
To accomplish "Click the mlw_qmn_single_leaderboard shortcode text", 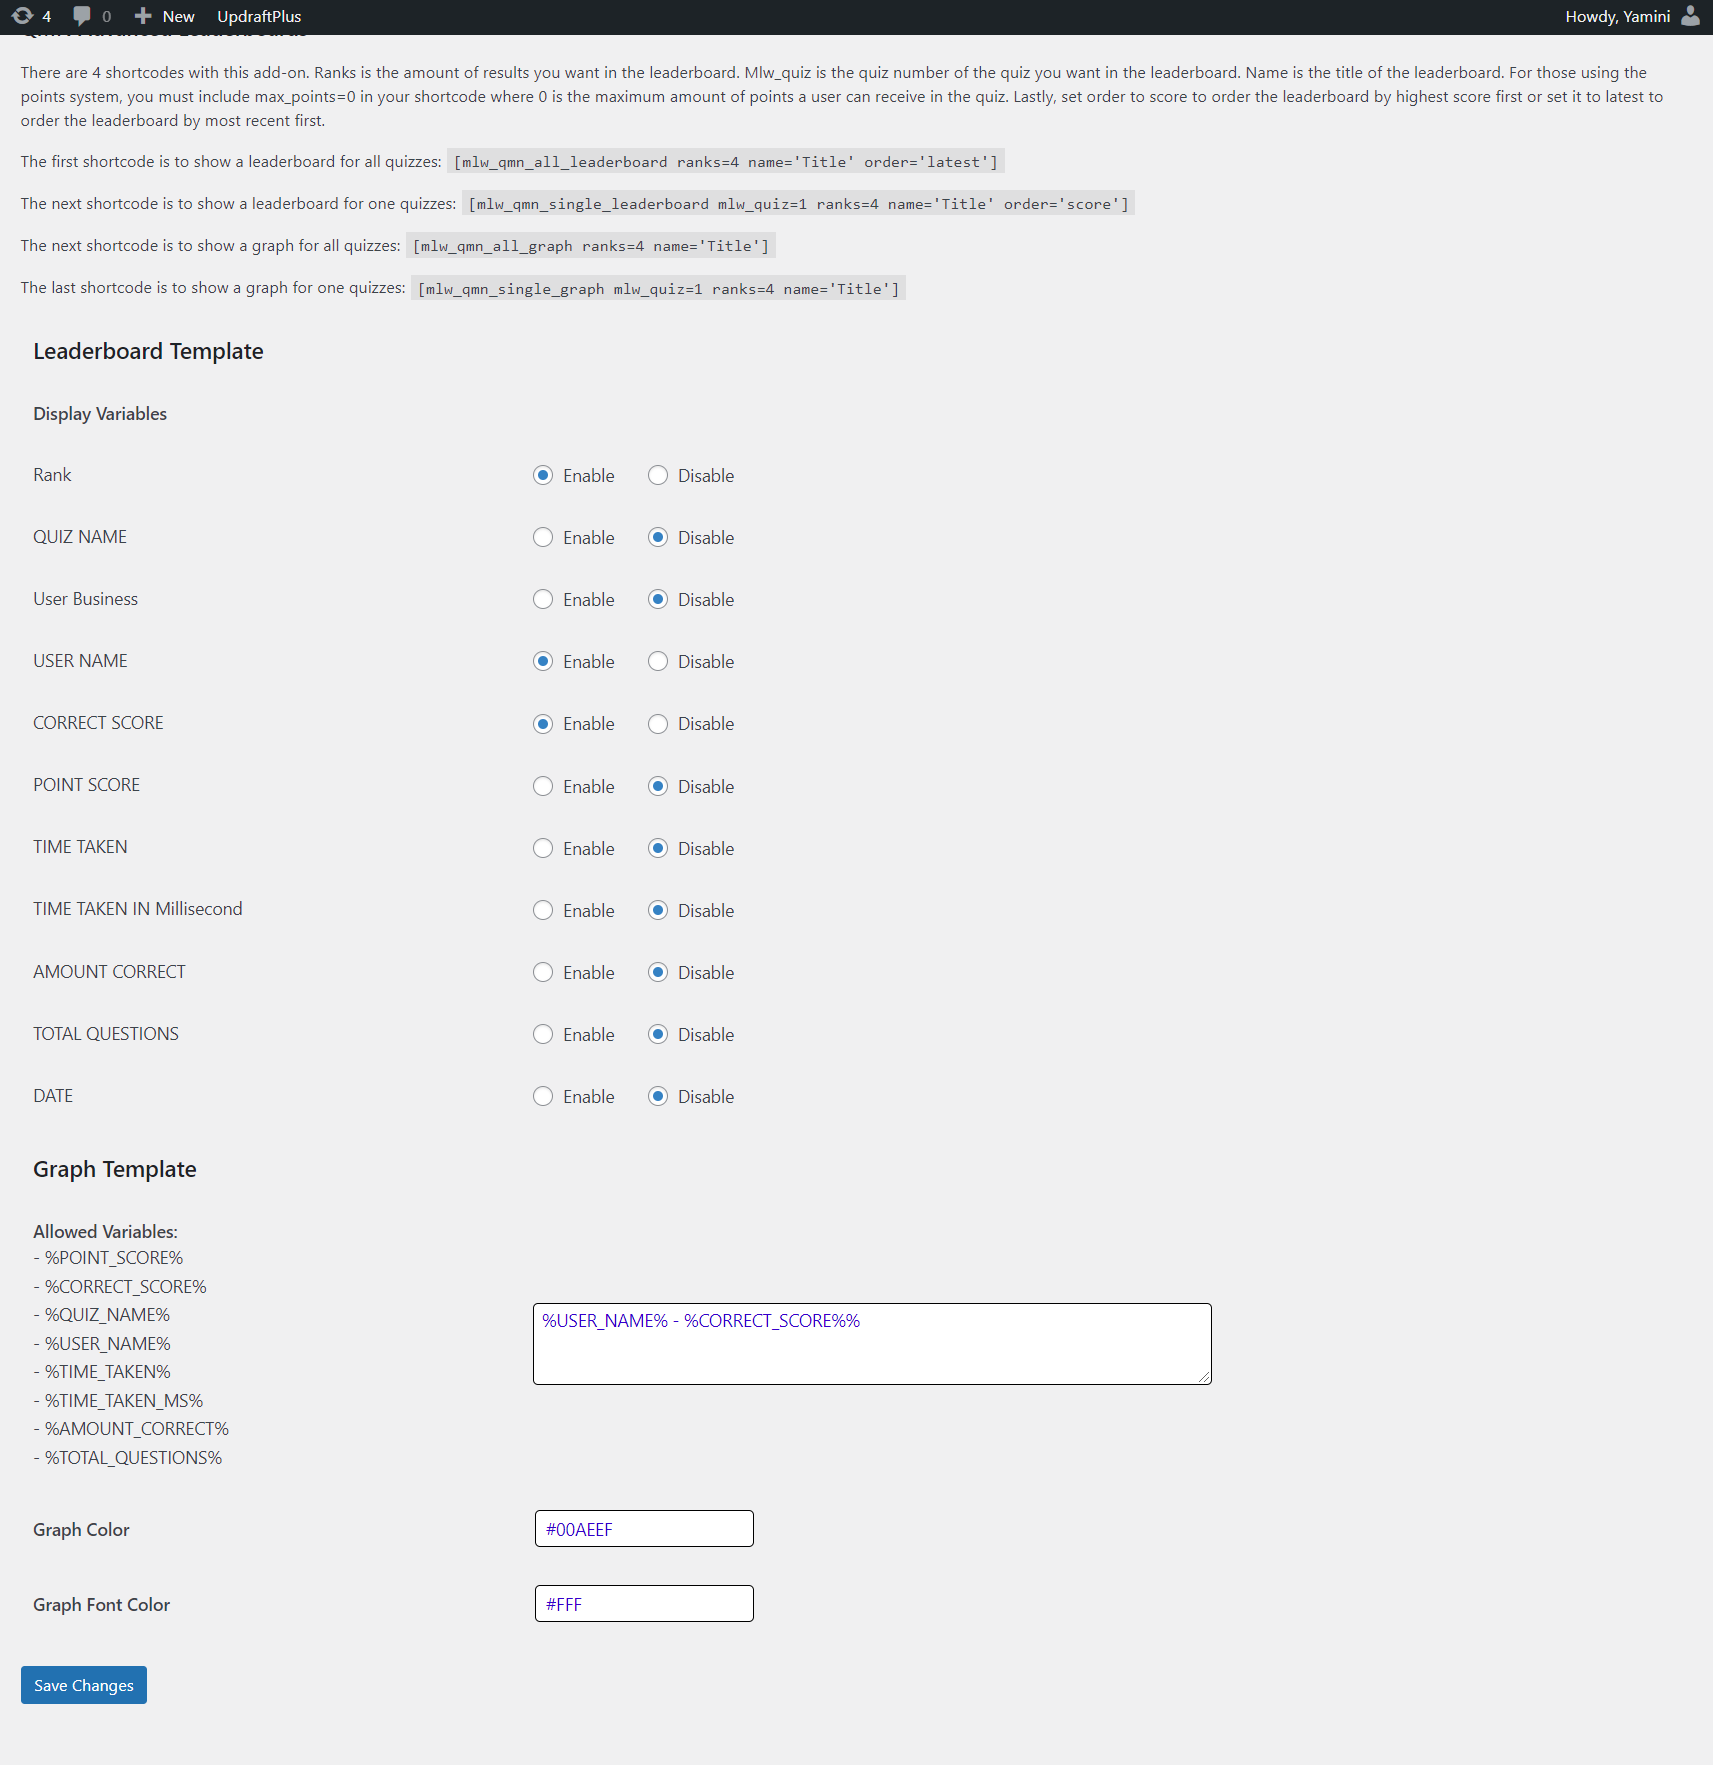I will [798, 204].
